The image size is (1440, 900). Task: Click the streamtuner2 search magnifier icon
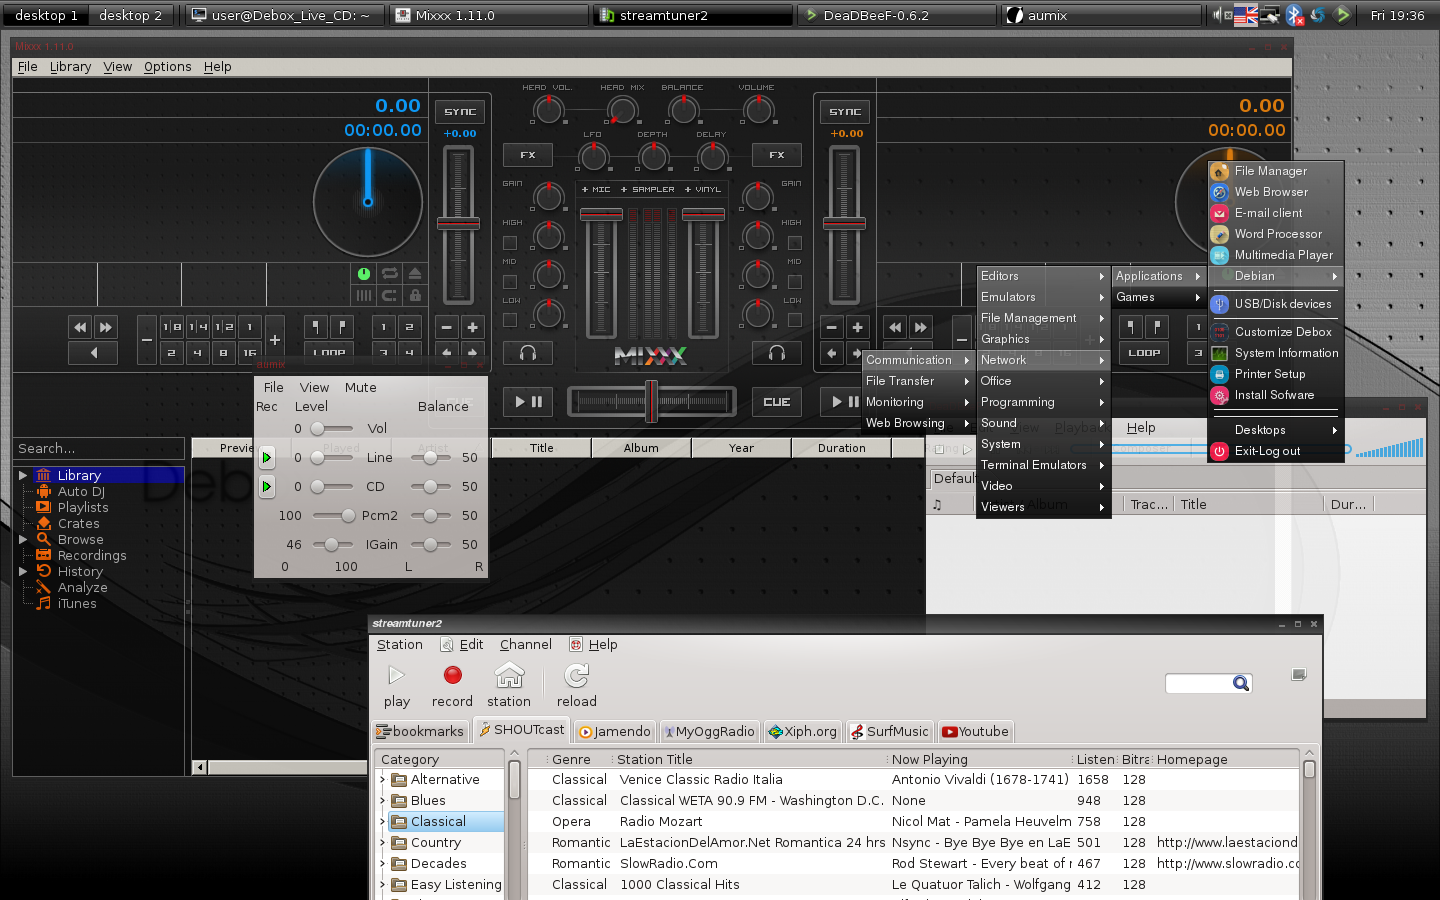click(x=1240, y=683)
